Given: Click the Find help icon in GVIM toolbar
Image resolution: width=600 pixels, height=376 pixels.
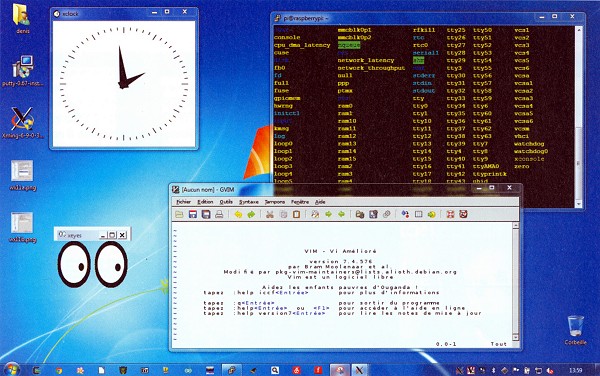Looking at the screenshot, I should click(x=463, y=214).
